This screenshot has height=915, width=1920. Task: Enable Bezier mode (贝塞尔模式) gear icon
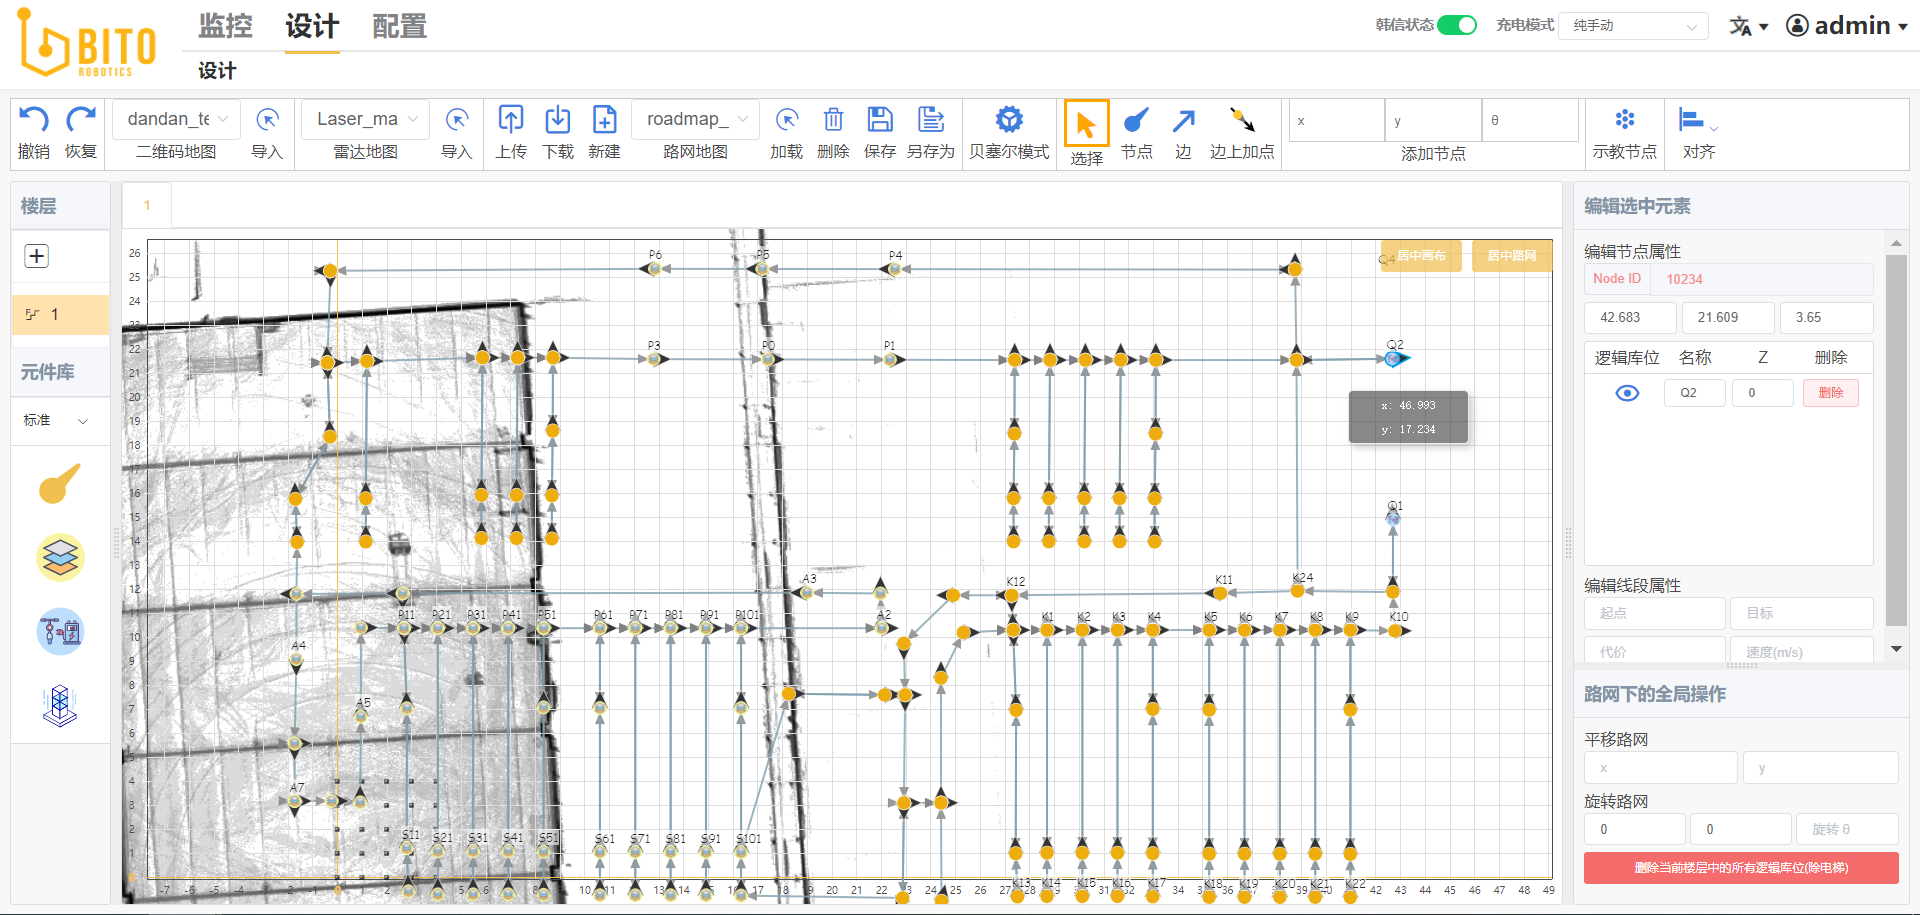click(1009, 120)
